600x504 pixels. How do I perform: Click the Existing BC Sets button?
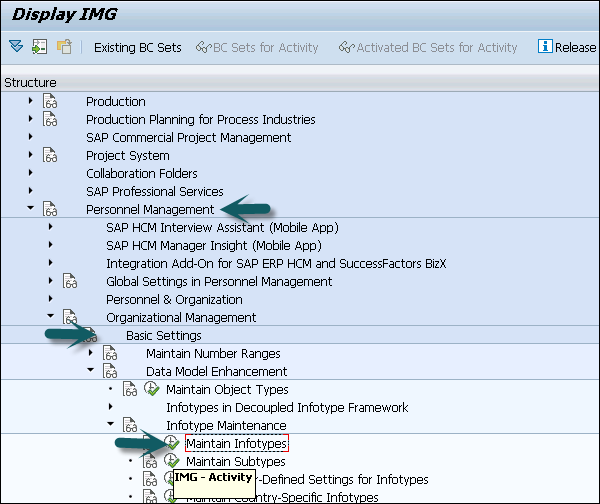tap(137, 47)
